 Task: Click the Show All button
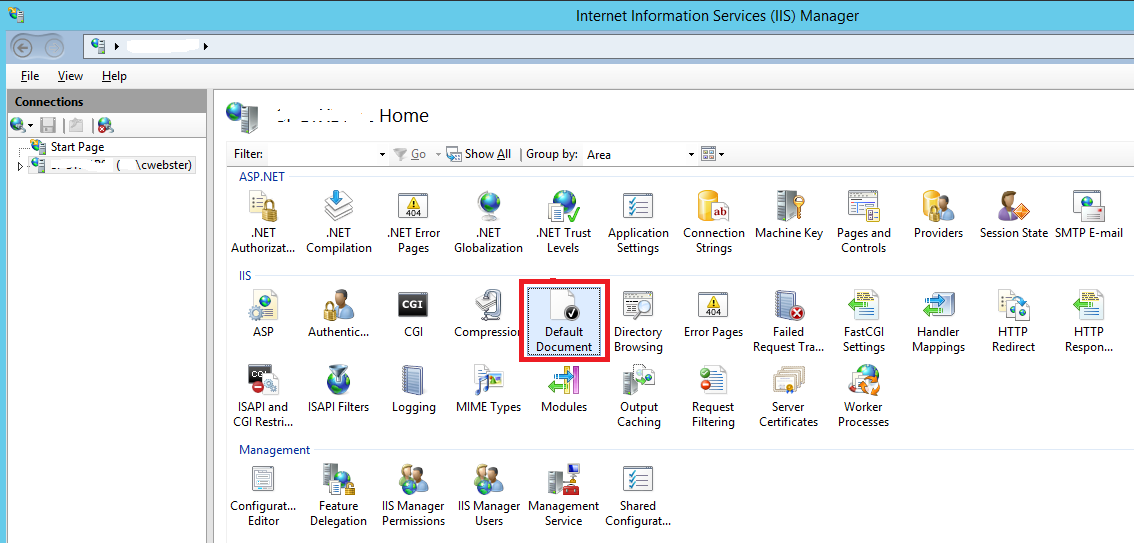pos(479,154)
